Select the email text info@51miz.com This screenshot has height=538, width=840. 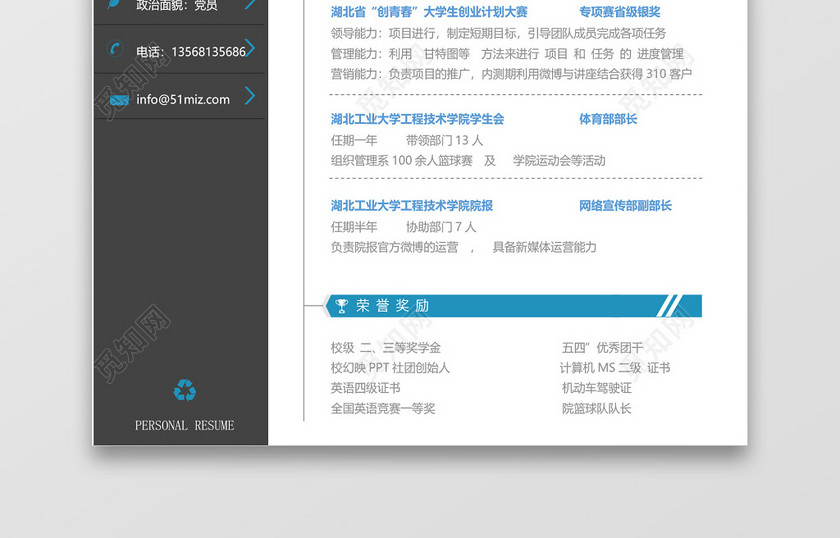(x=183, y=100)
